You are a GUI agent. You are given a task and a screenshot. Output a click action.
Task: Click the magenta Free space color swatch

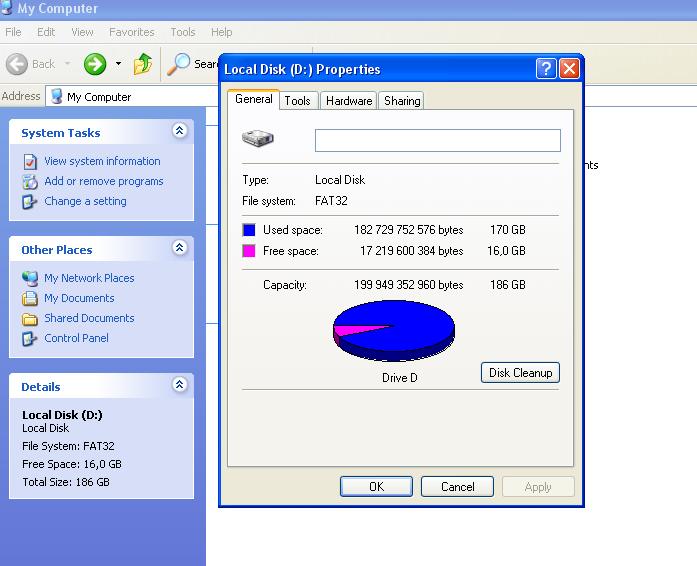249,251
